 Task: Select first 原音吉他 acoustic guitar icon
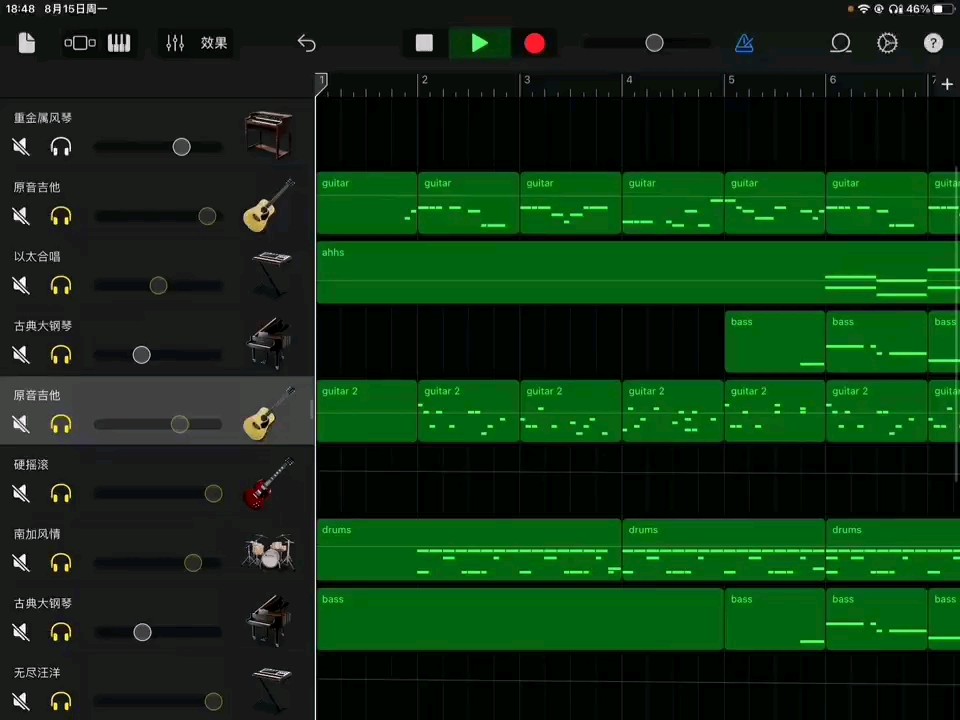pos(268,205)
